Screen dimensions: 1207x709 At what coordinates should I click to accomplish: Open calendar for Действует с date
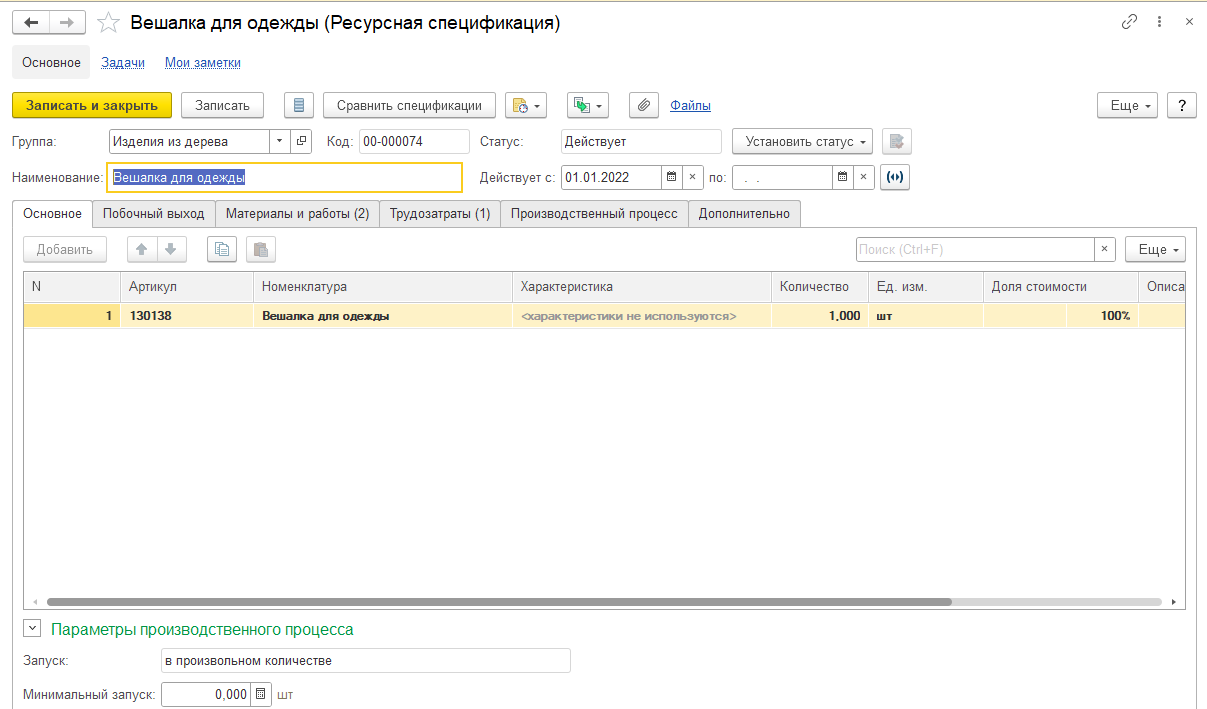[x=672, y=177]
